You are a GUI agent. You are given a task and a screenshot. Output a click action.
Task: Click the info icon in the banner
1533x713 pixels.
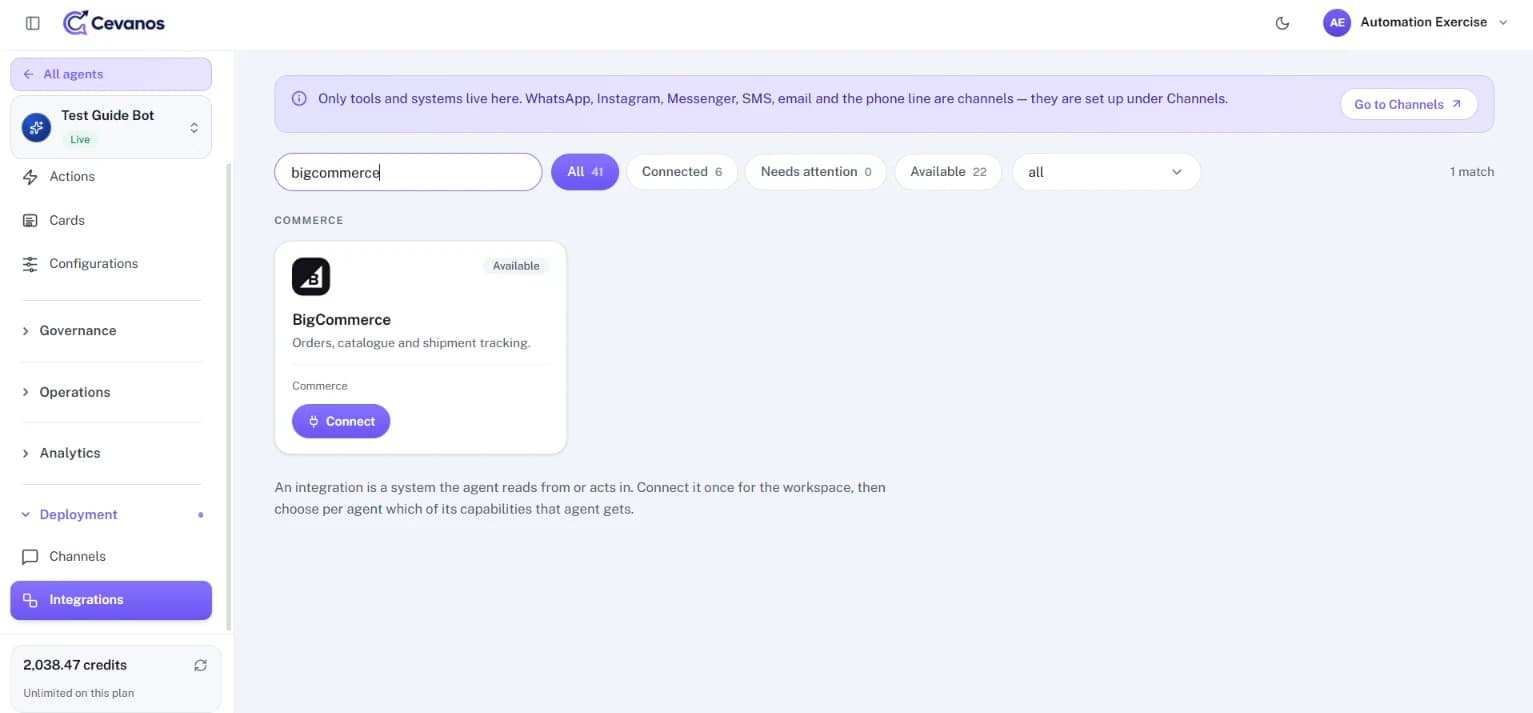coord(299,99)
